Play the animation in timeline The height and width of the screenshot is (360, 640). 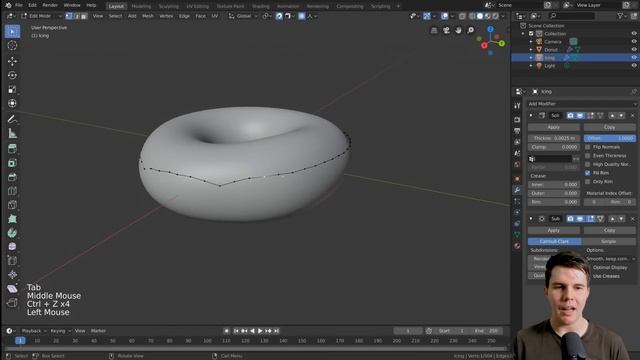click(x=260, y=331)
